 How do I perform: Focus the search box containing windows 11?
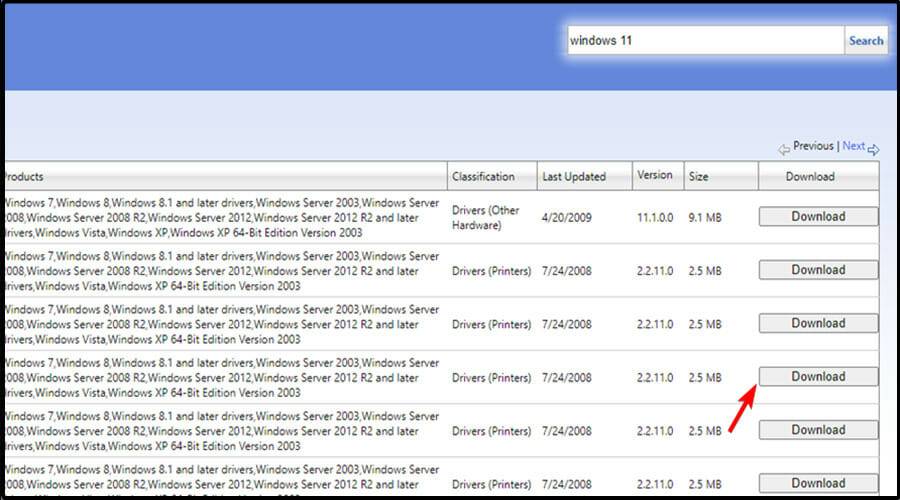704,41
